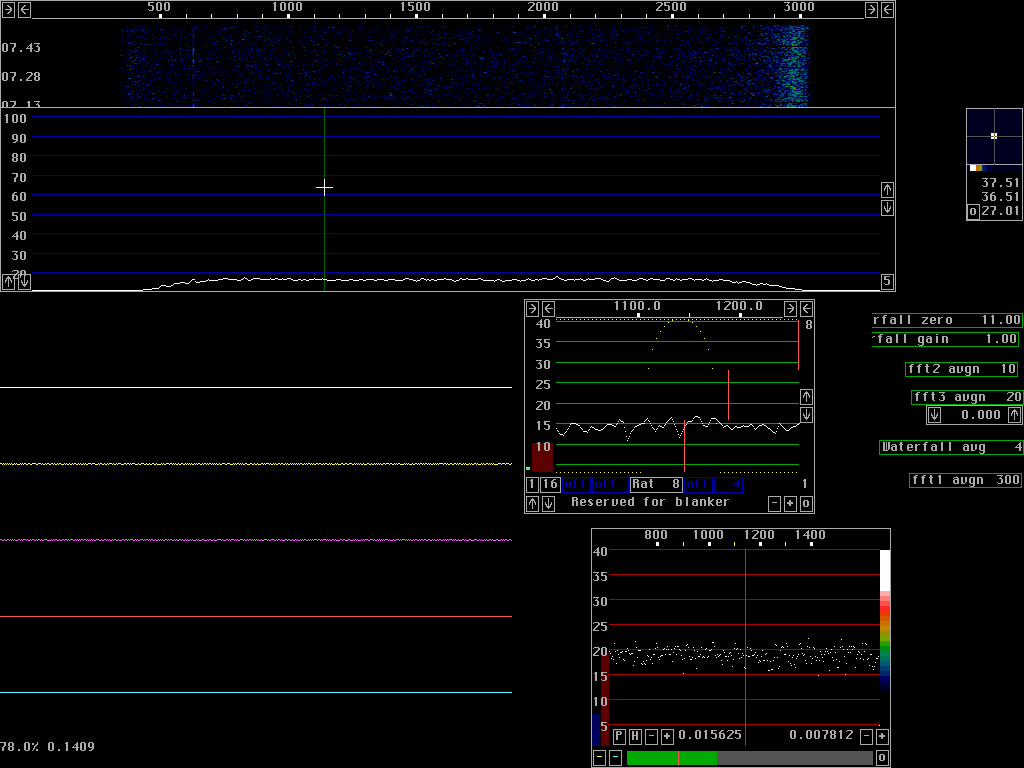Select the "Waterfall avg 4" box
Screen dimensions: 1024x768
pyautogui.click(x=951, y=447)
